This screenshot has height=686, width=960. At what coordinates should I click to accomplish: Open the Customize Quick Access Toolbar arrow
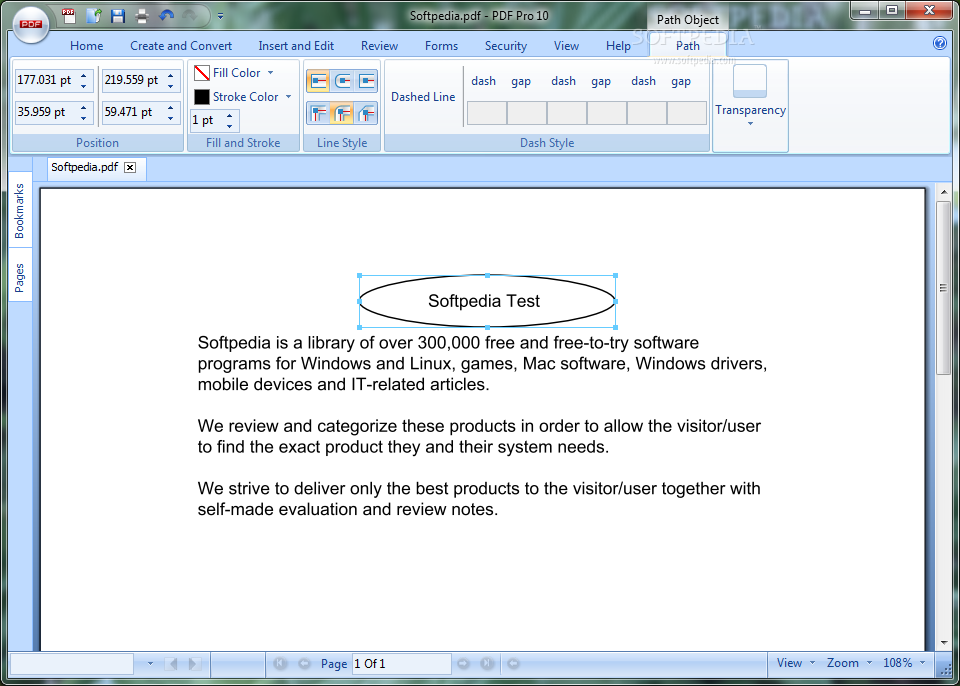point(220,16)
